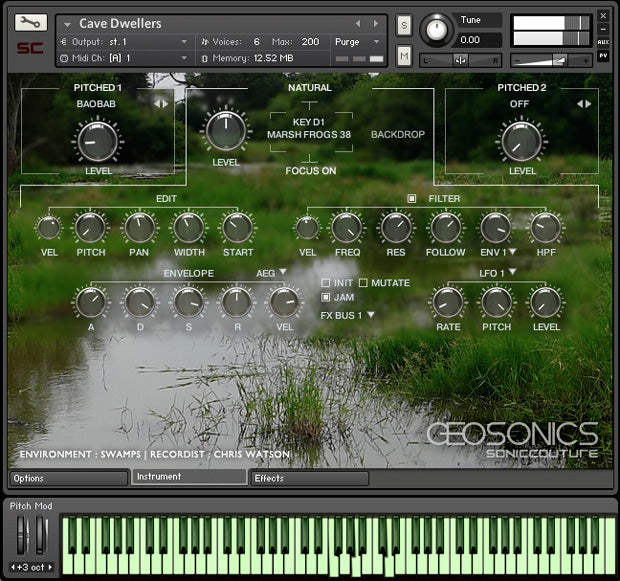
Task: Click the Mod wheel control
Action: (41, 536)
